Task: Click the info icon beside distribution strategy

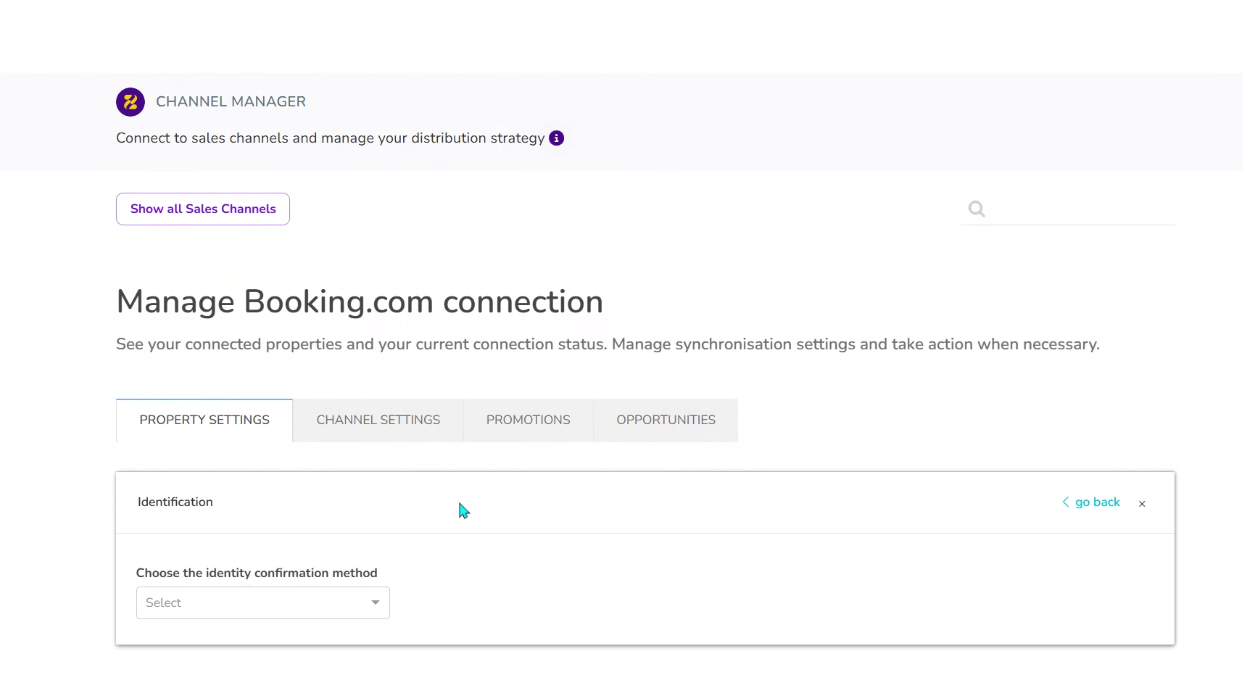Action: pyautogui.click(x=557, y=138)
